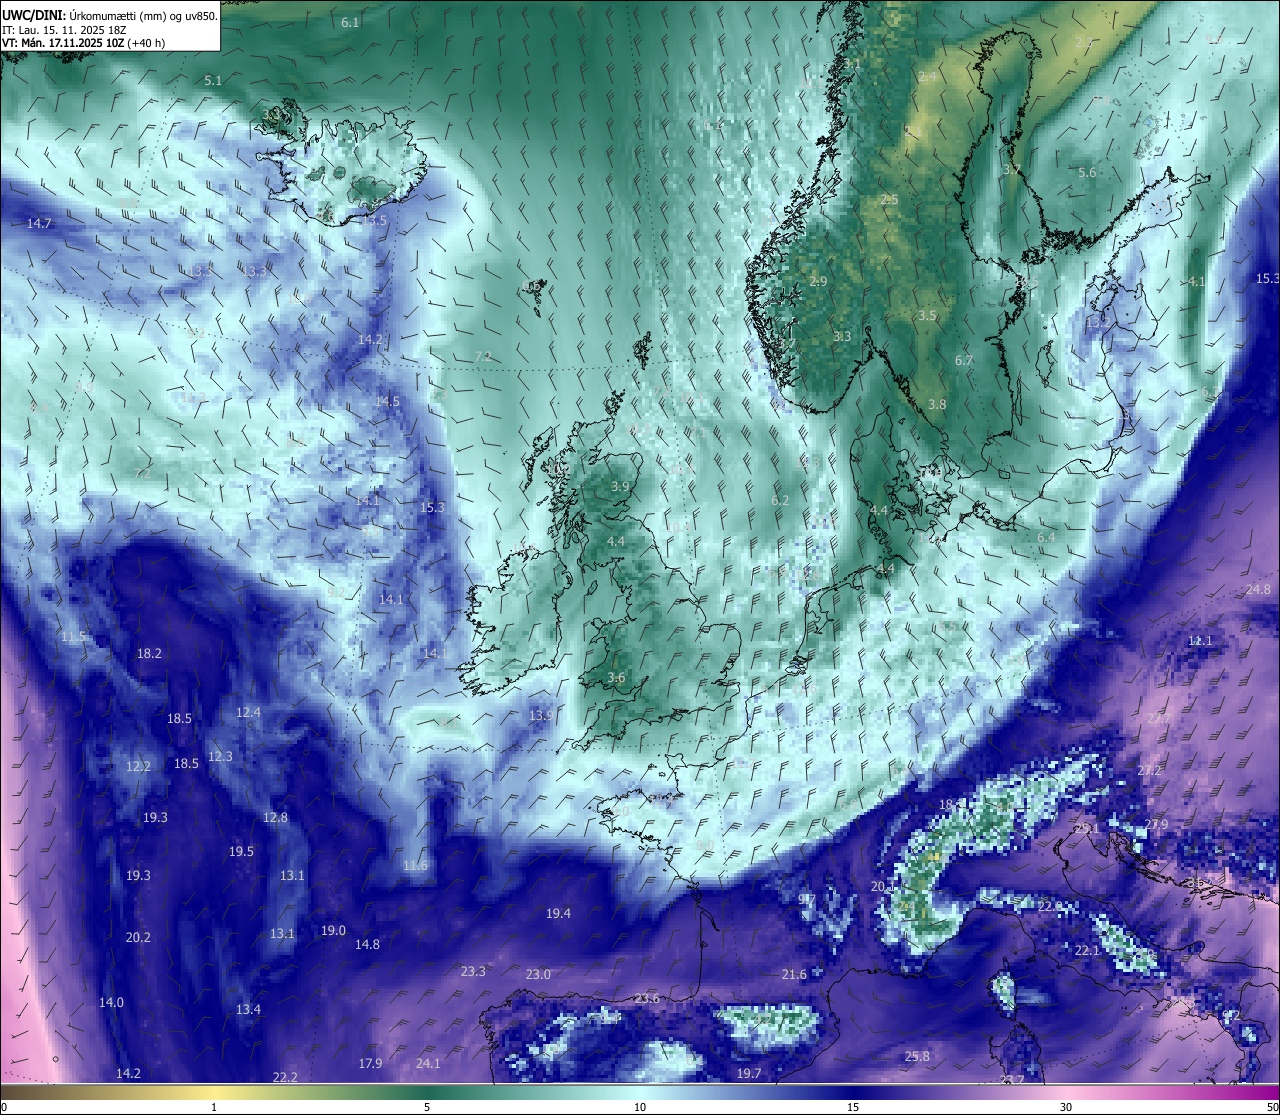Viewport: 1280px width, 1115px height.
Task: Click the 3.9 value over Scotland
Action: tap(620, 486)
